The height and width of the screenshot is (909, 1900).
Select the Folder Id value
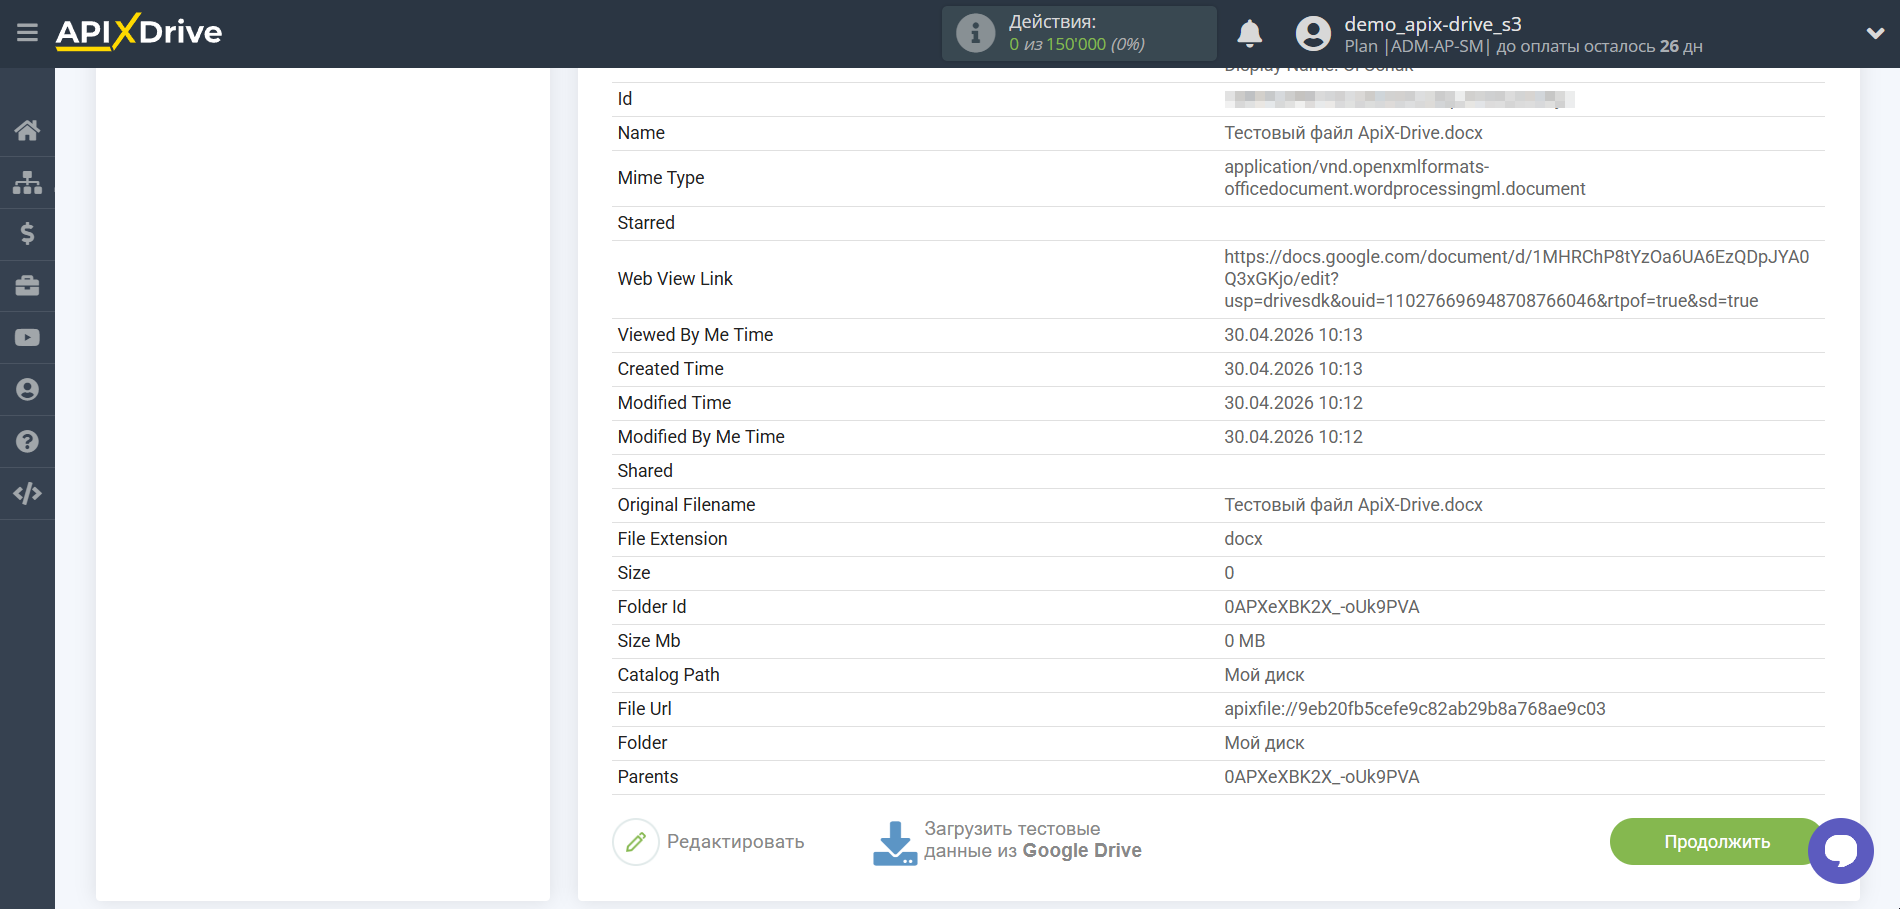1322,607
